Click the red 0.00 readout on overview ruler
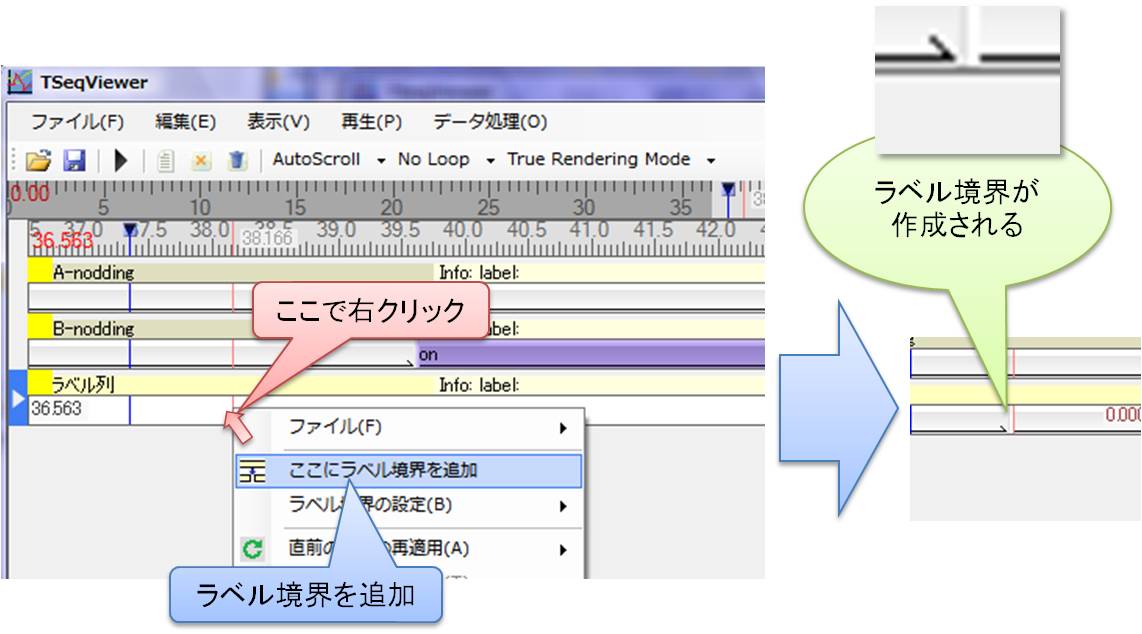The height and width of the screenshot is (634, 1142). click(29, 194)
